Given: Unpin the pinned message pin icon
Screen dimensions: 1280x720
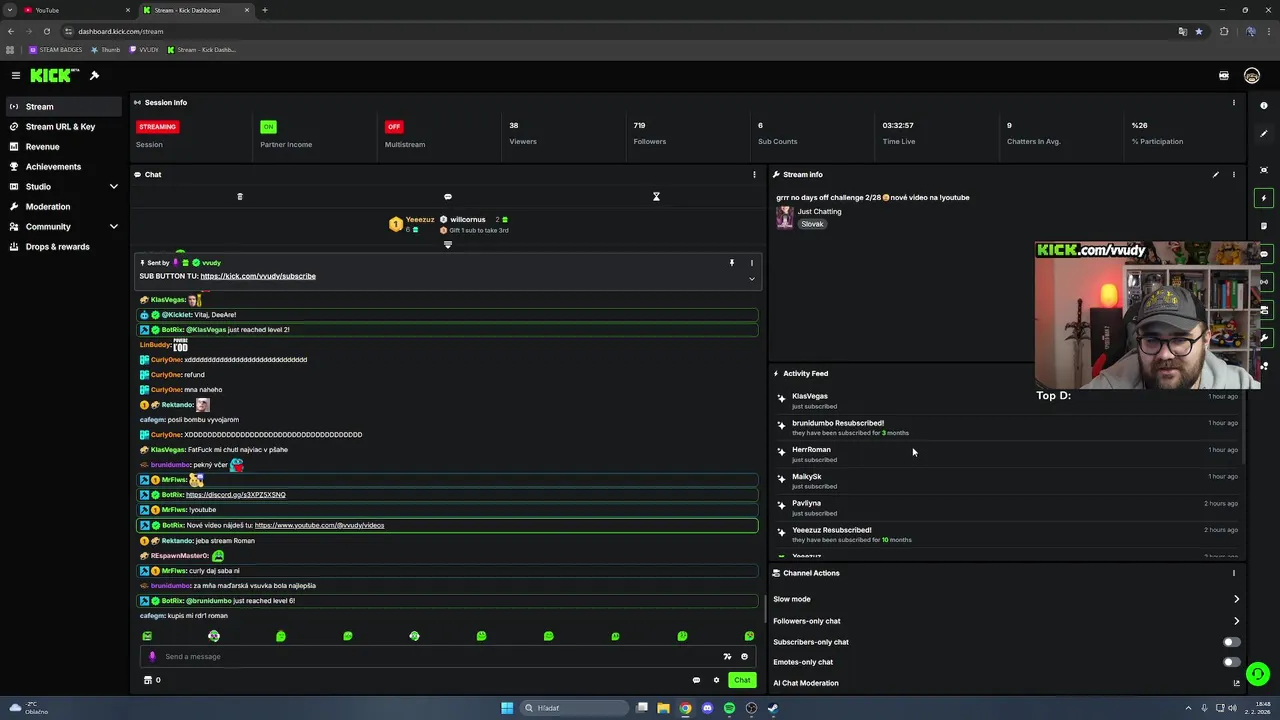Looking at the screenshot, I should coord(731,263).
